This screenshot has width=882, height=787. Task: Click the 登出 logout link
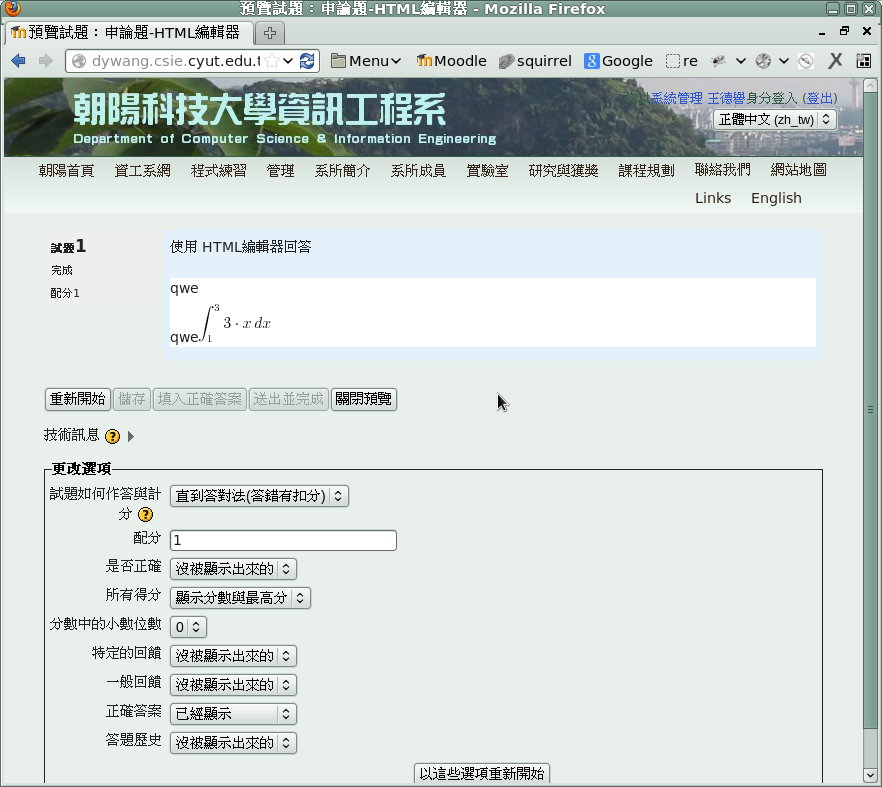click(x=820, y=98)
